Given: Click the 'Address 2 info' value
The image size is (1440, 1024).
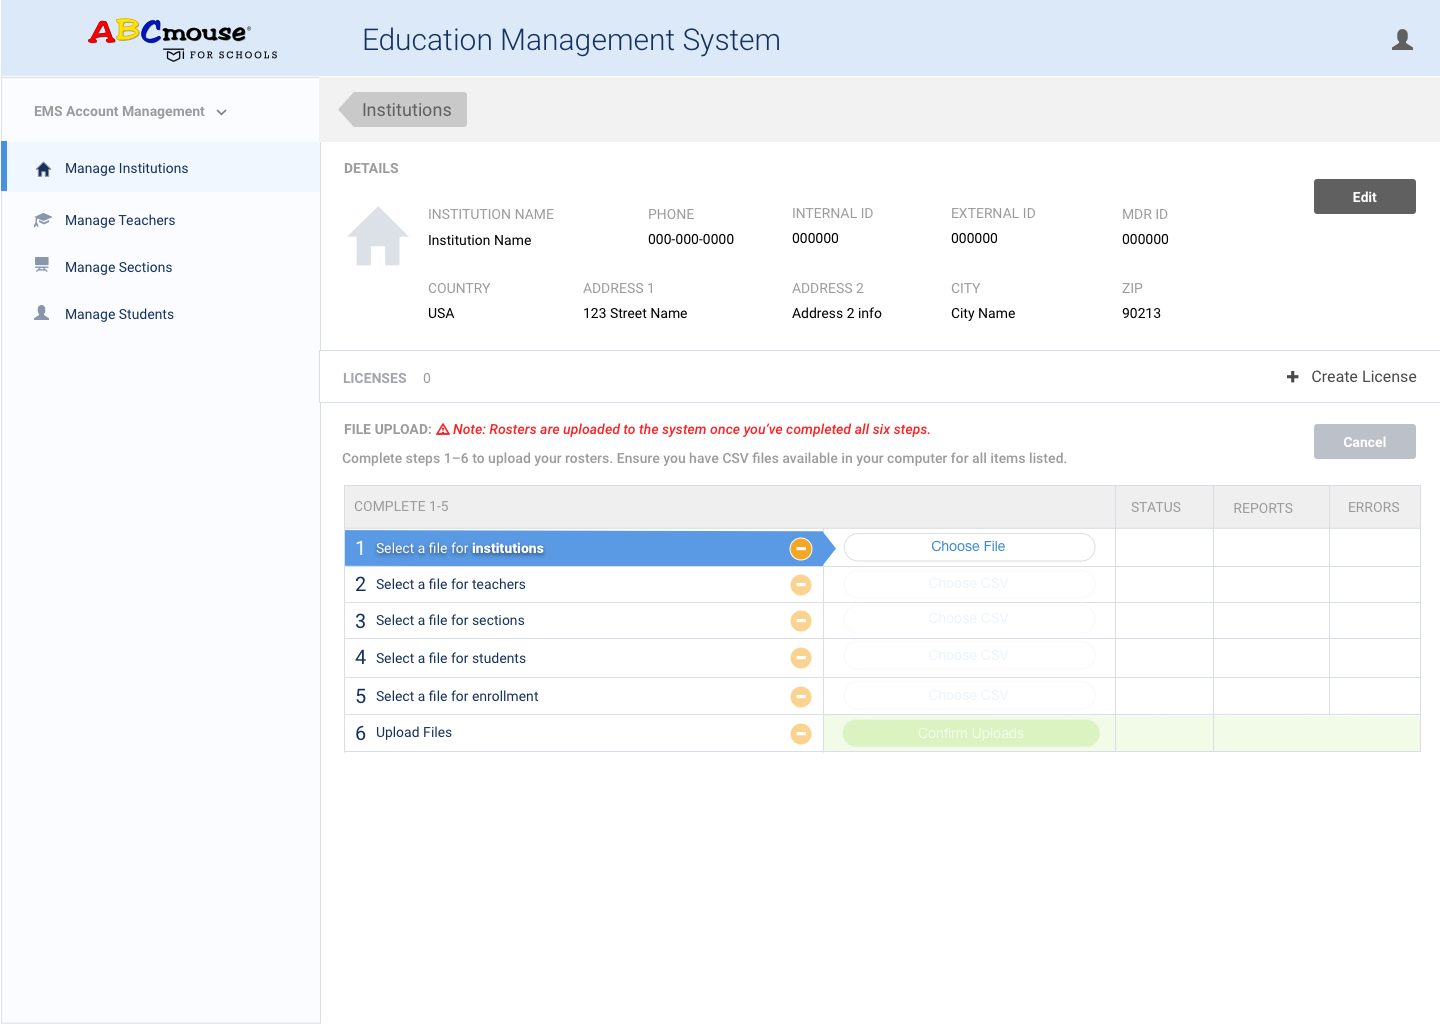Looking at the screenshot, I should (837, 313).
